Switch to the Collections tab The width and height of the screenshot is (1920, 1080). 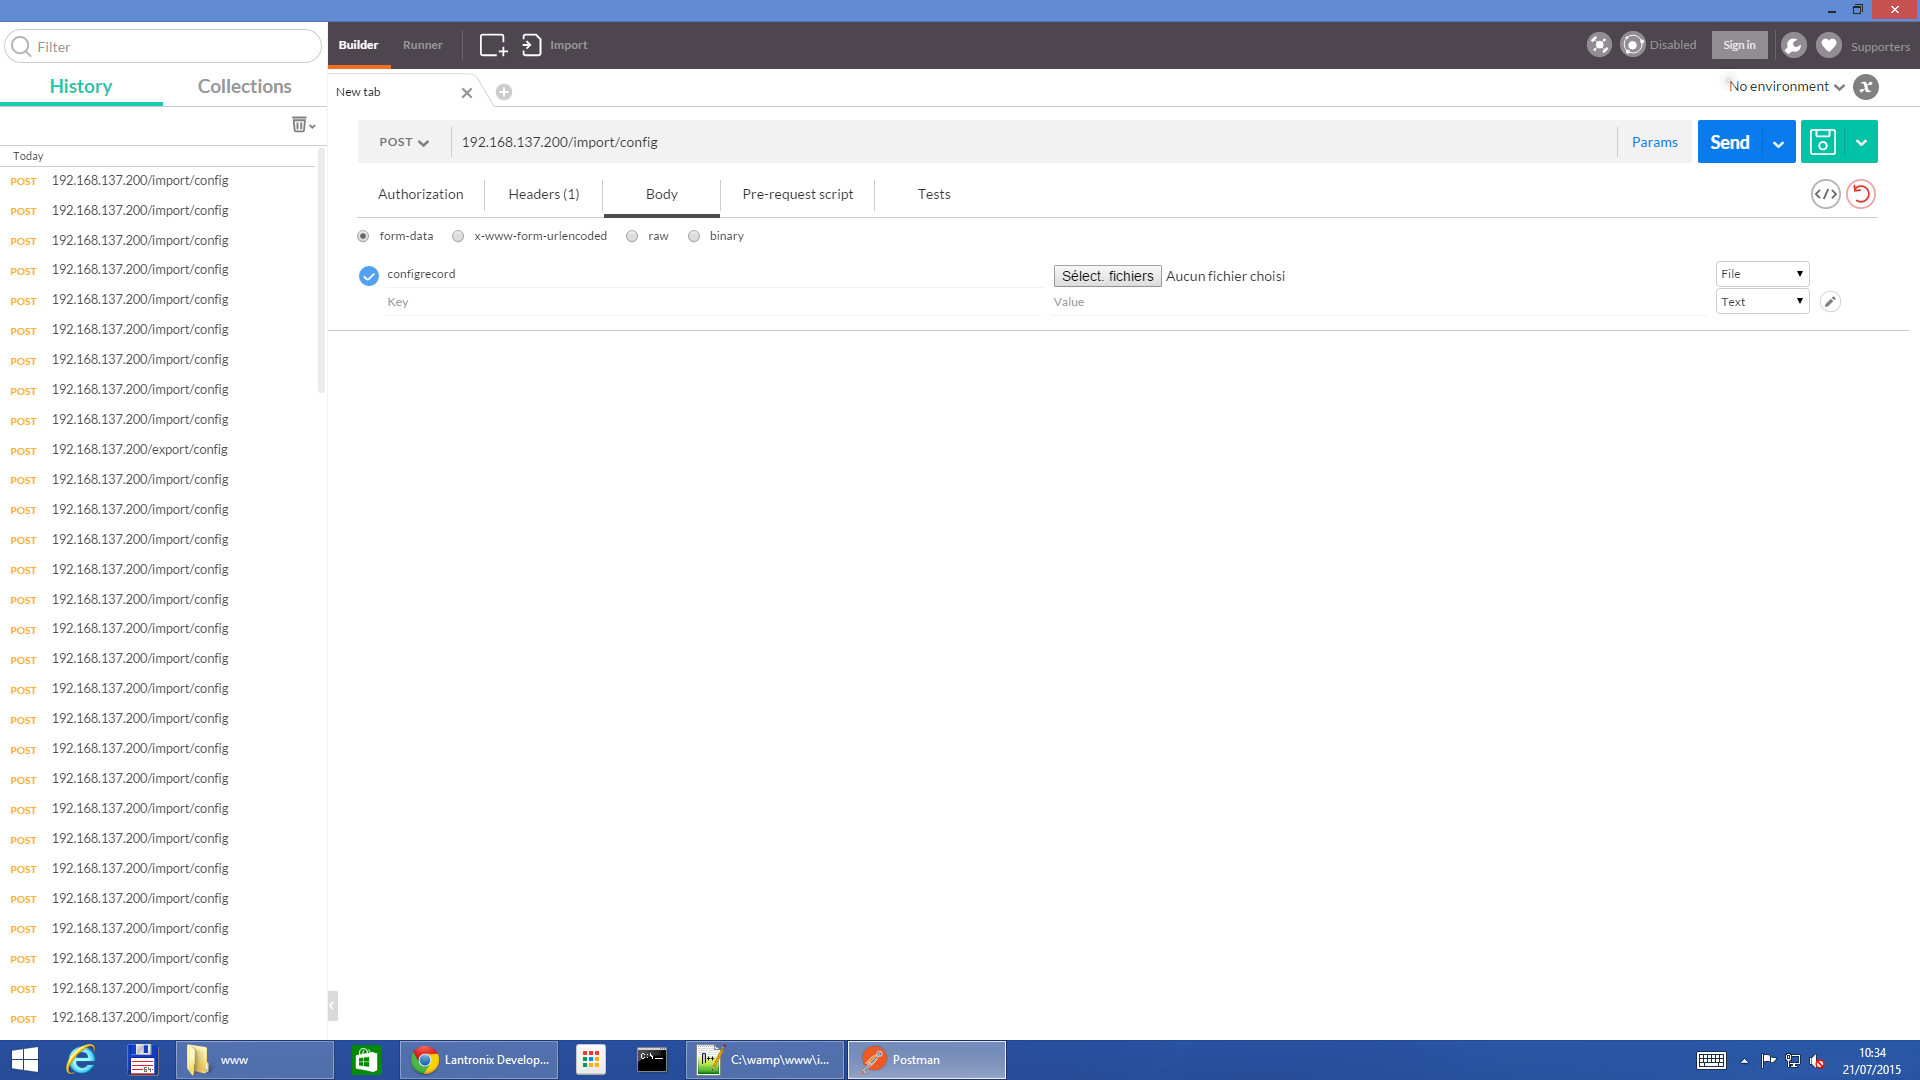(x=244, y=86)
